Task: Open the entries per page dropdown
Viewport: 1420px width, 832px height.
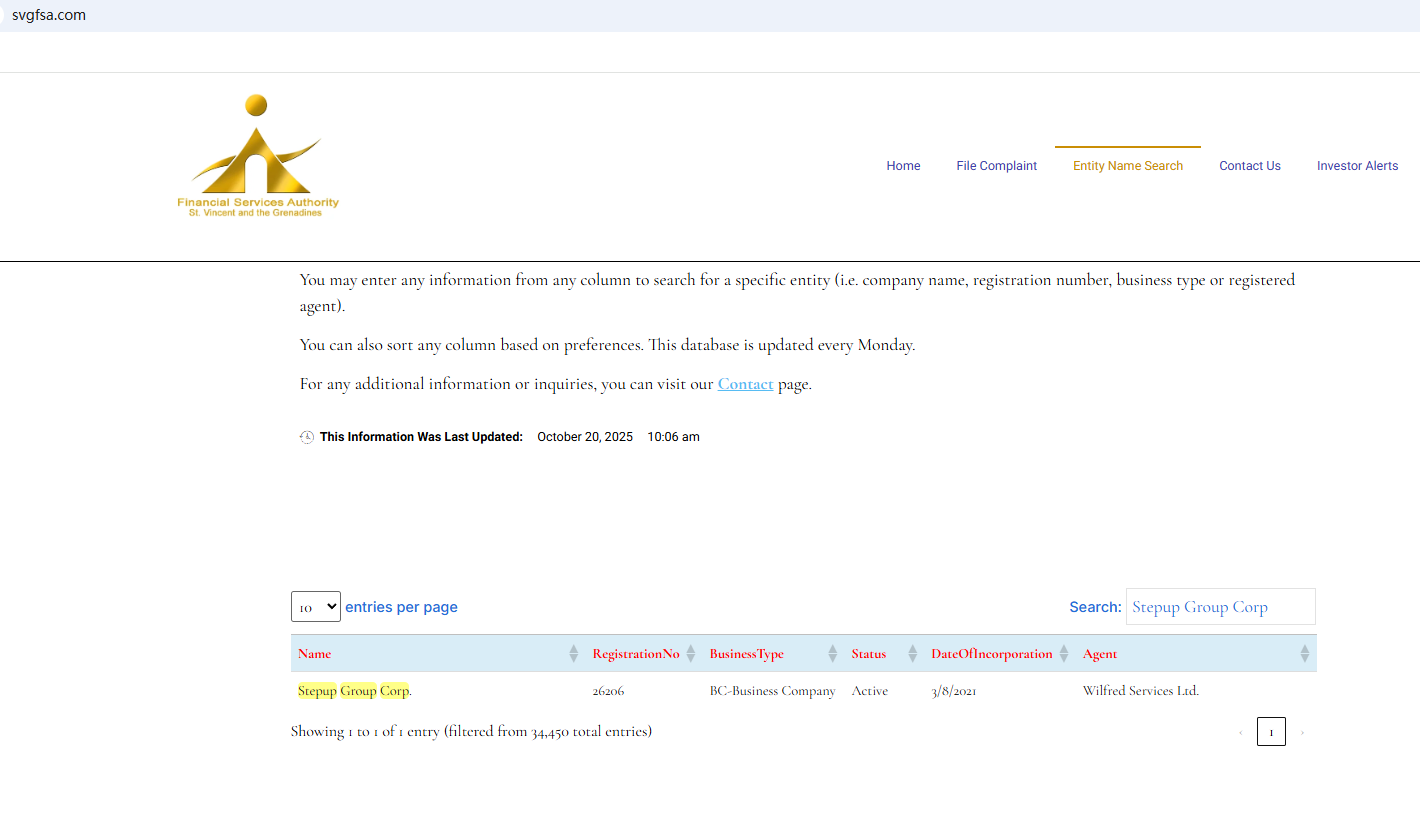Action: click(316, 607)
